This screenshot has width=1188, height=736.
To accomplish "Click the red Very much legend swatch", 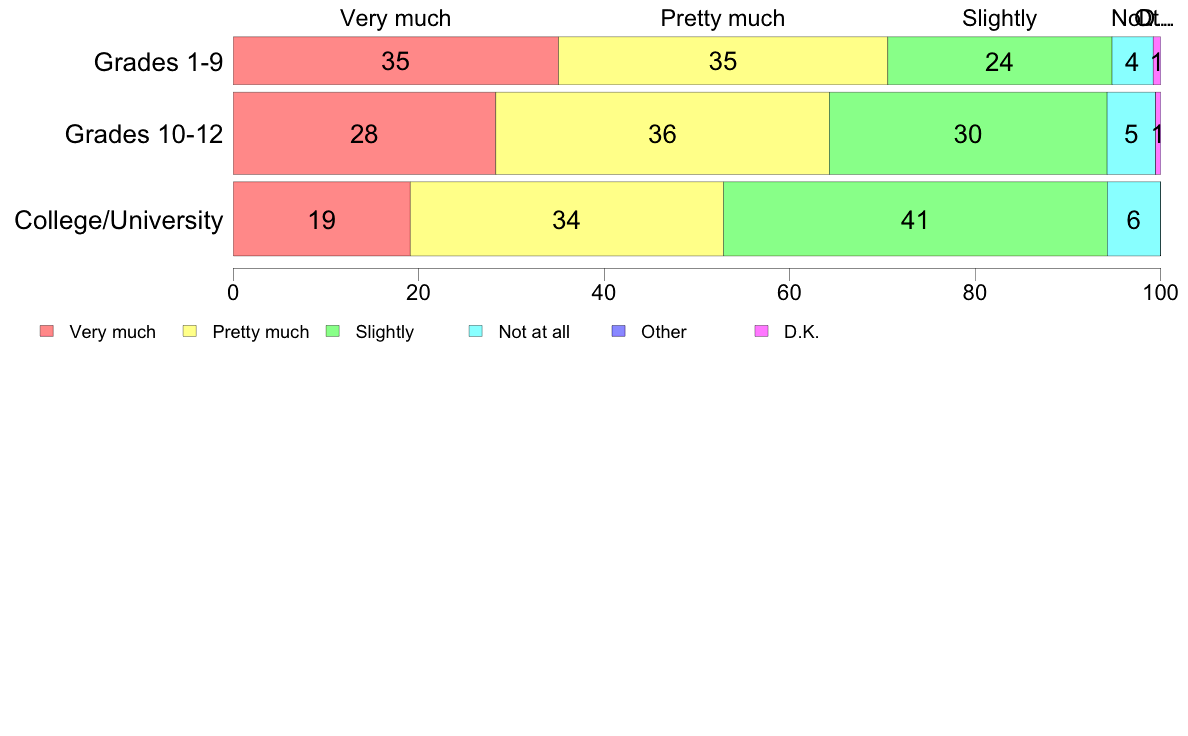I will point(47,331).
